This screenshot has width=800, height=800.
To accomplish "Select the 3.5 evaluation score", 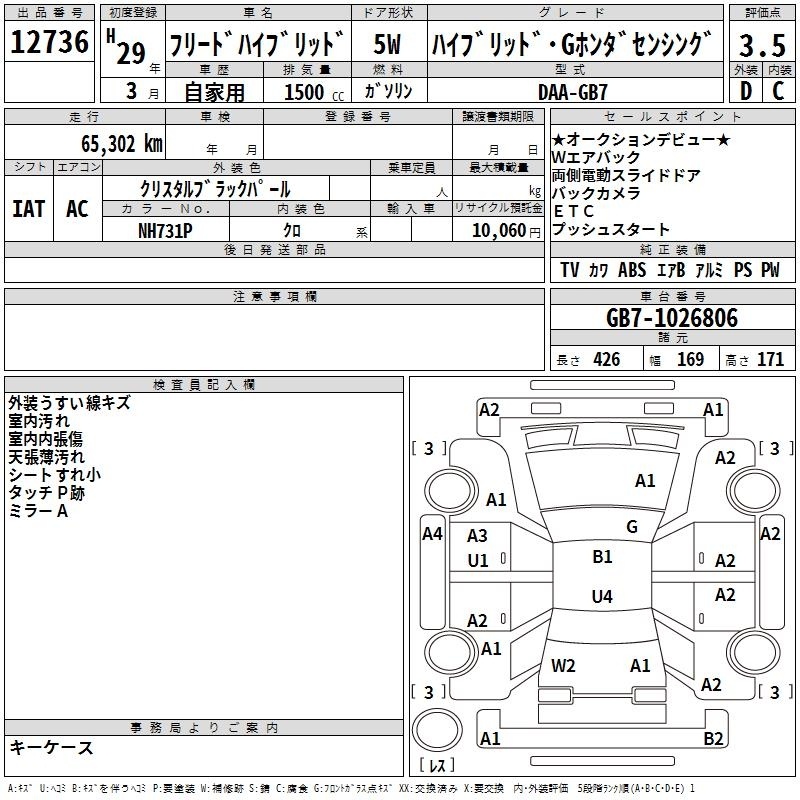I will (761, 44).
